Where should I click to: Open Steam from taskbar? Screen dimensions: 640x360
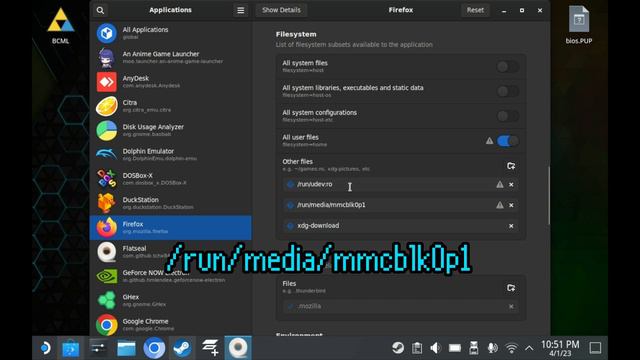coord(182,348)
